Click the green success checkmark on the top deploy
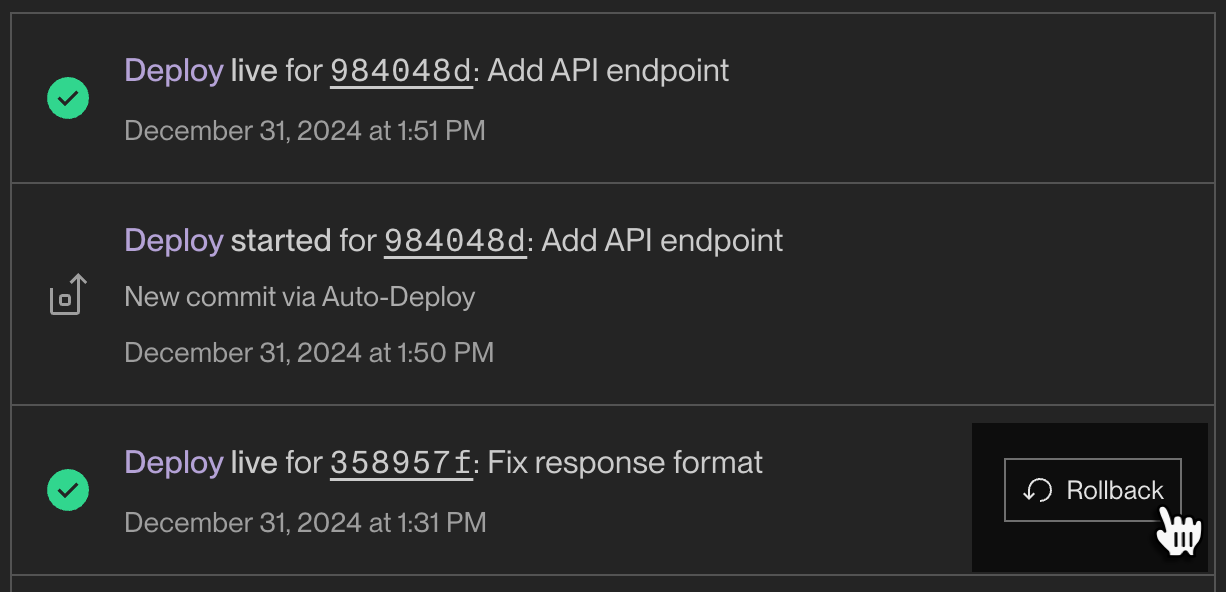This screenshot has height=592, width=1226. pyautogui.click(x=67, y=97)
